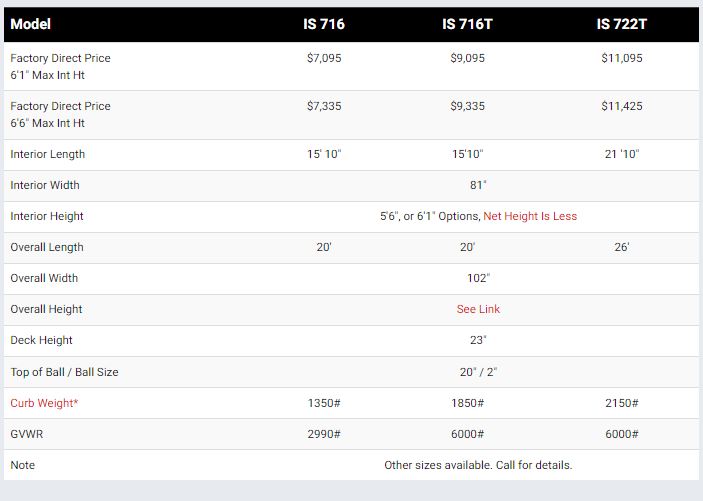This screenshot has height=501, width=703.
Task: Click the $11,095 price cell
Action: [x=622, y=58]
